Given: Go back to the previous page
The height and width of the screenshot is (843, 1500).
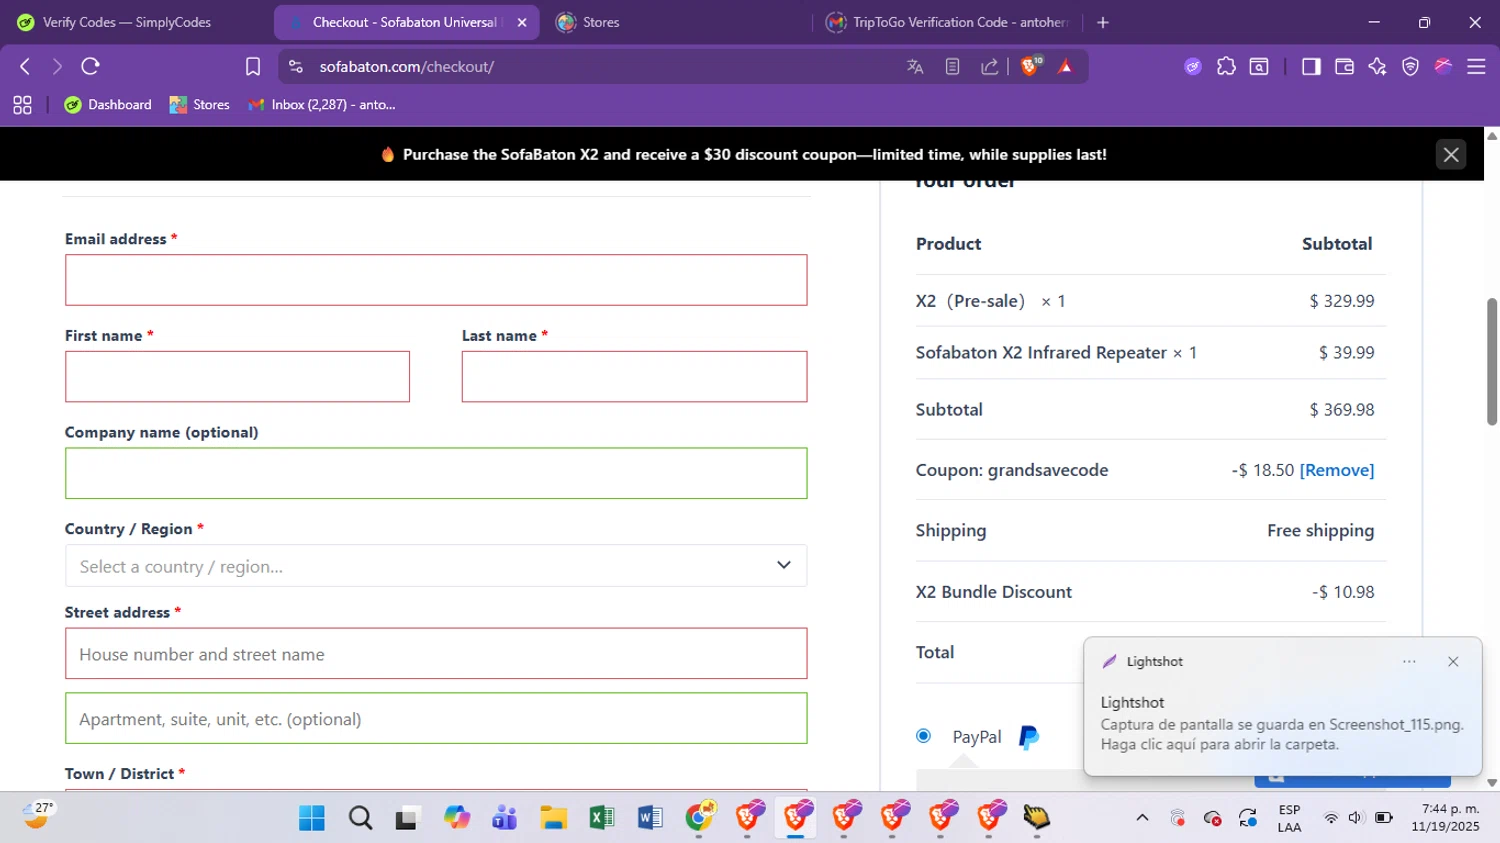Looking at the screenshot, I should (x=25, y=66).
